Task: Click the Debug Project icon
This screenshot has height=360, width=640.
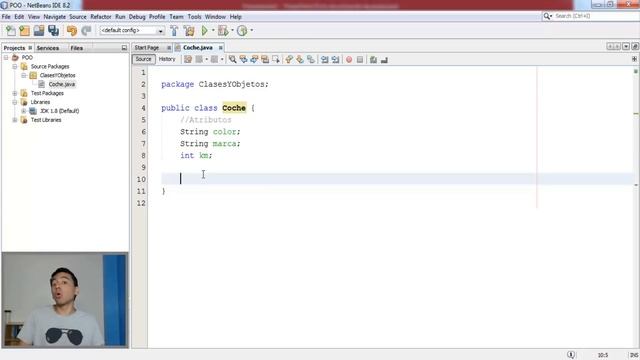Action: coord(223,31)
